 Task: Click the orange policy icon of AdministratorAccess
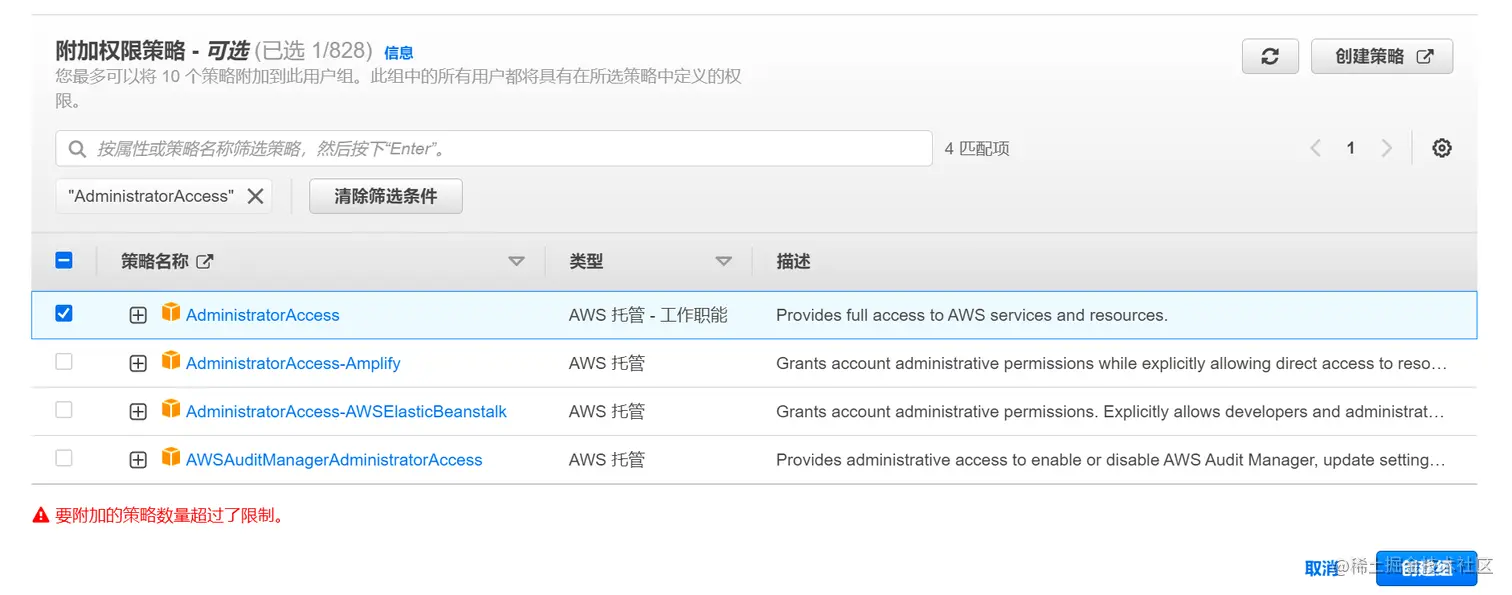tap(171, 313)
